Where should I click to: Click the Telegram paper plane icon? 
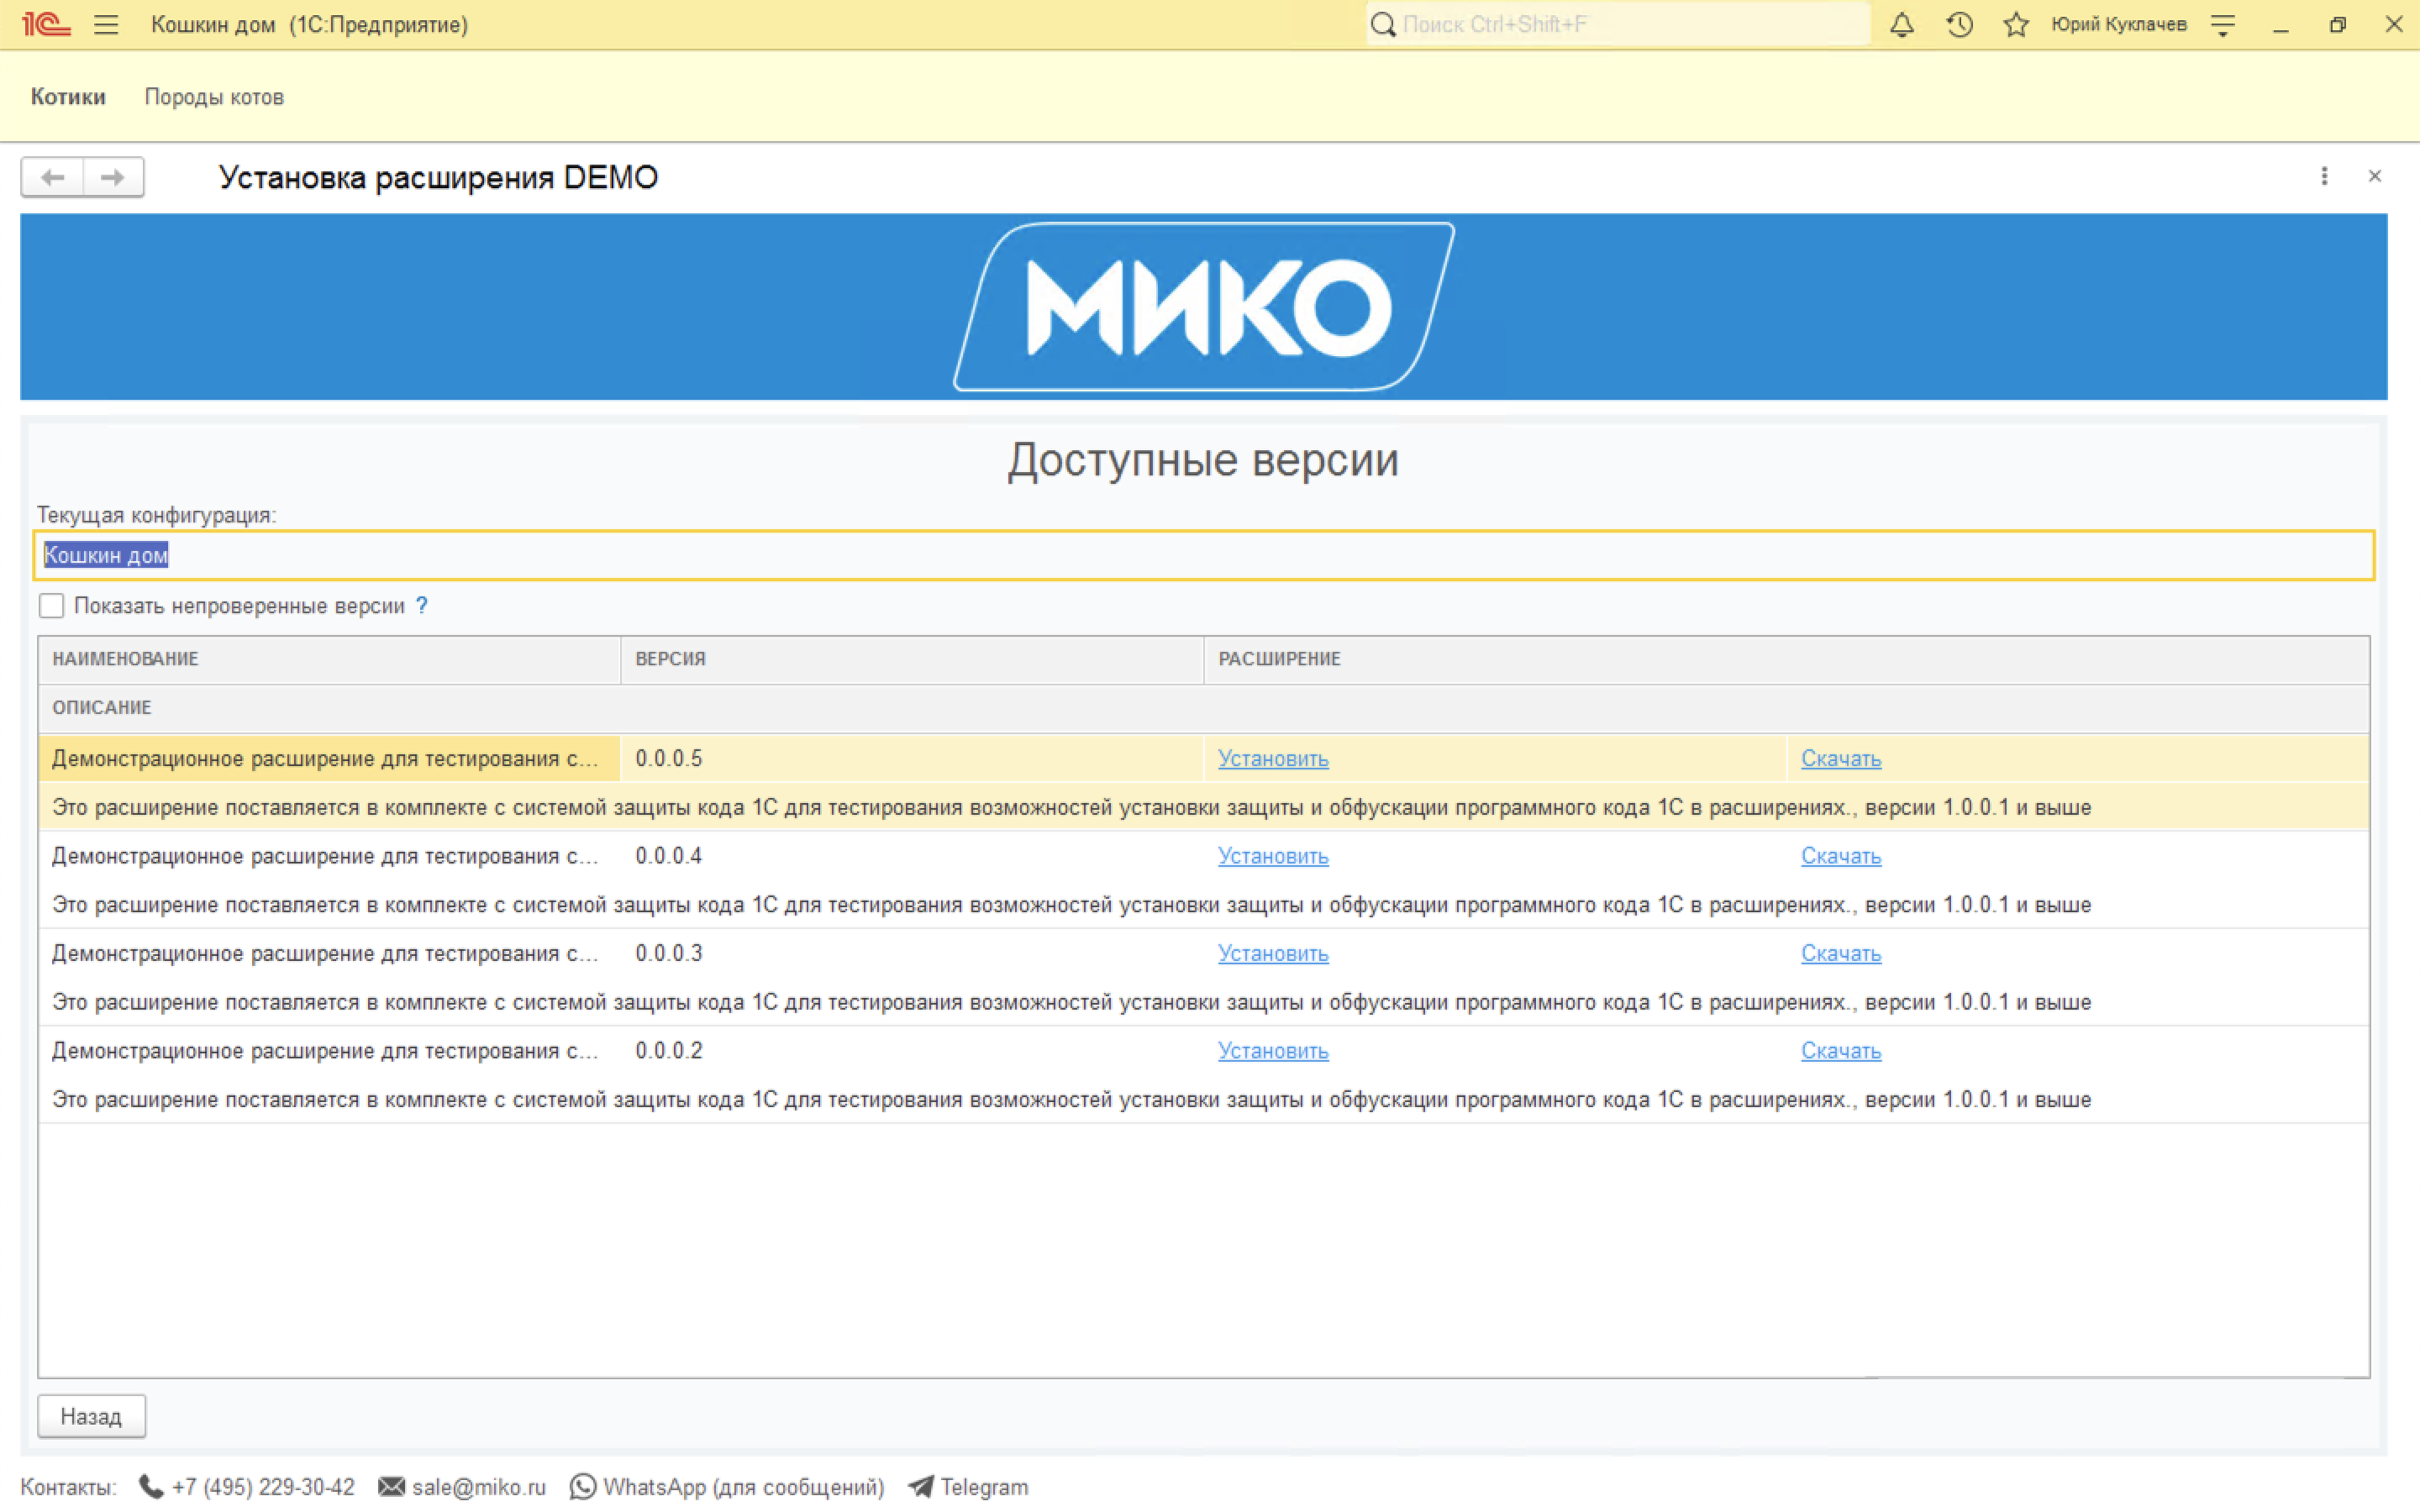pos(921,1487)
